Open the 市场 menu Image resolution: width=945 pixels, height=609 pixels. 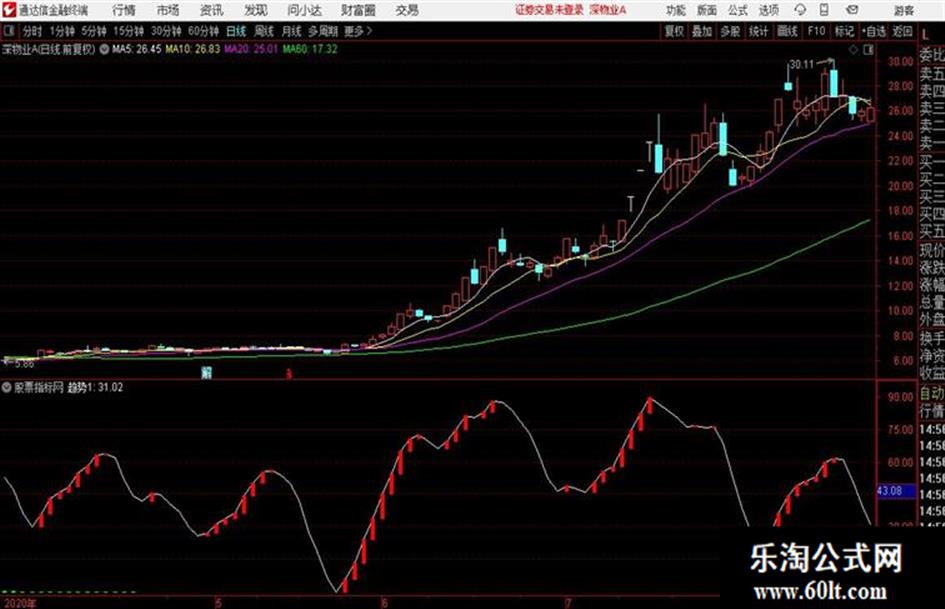click(168, 10)
